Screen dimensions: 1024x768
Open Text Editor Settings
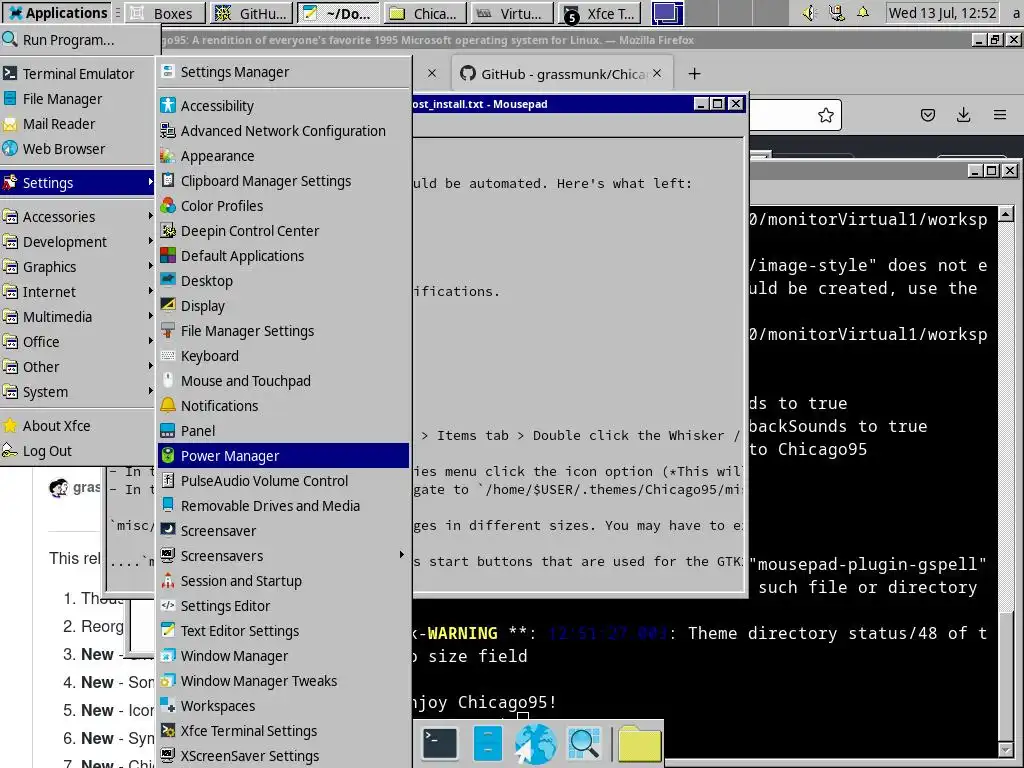283,631
